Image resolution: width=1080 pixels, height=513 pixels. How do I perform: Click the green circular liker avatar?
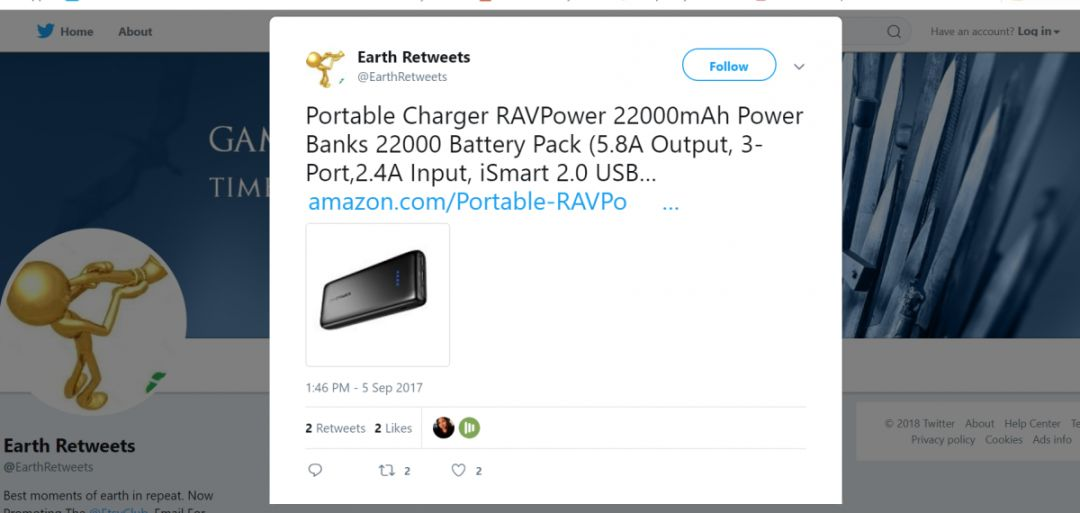[469, 428]
